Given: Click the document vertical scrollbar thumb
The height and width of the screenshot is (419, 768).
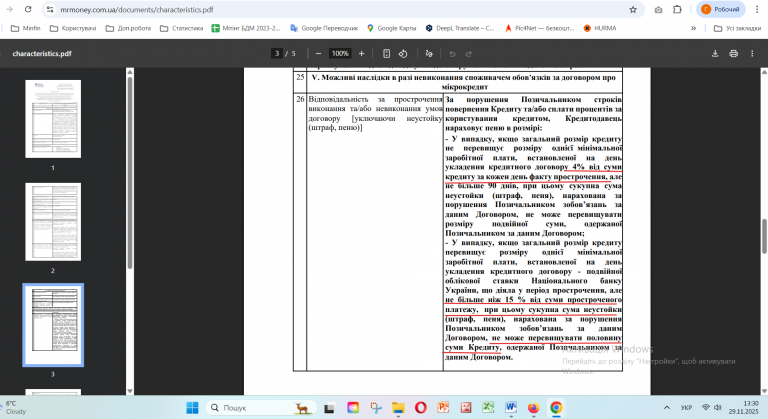Looking at the screenshot, I should tap(764, 237).
